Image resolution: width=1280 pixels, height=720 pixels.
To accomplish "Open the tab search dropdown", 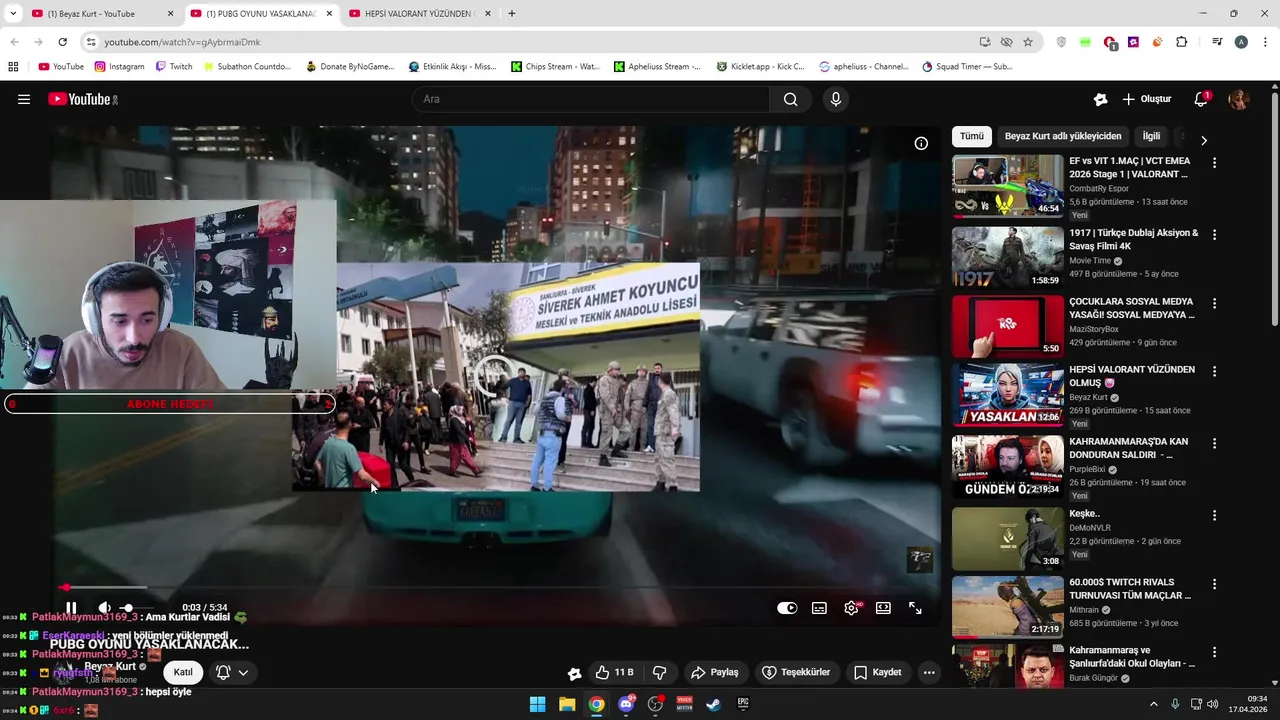I will point(13,14).
